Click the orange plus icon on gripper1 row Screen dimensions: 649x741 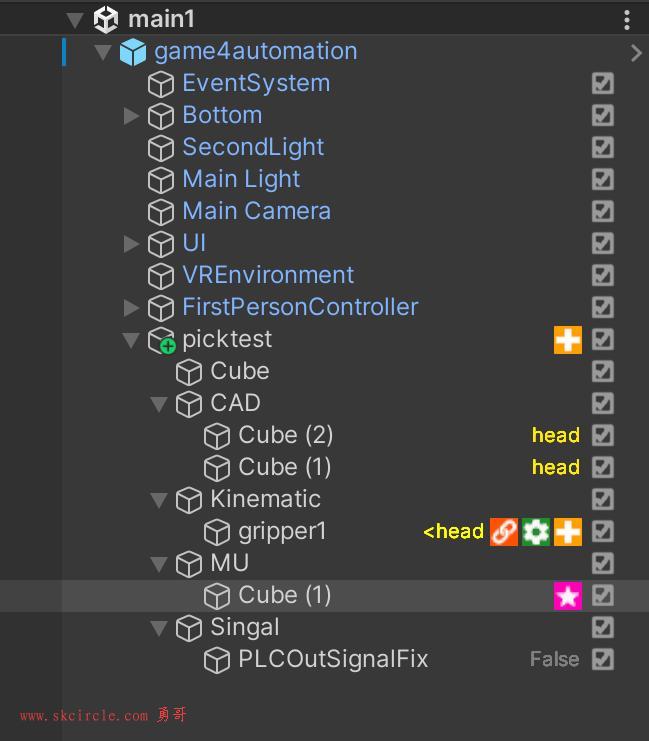coord(567,532)
